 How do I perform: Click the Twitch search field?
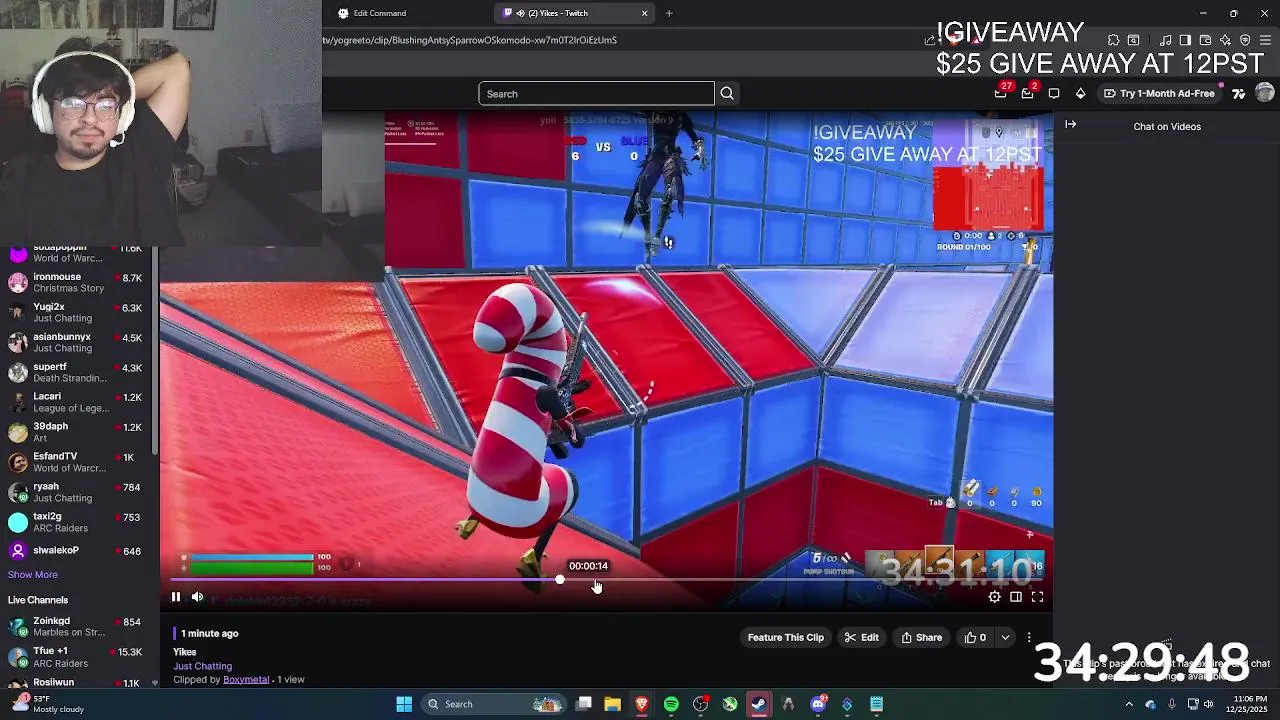tap(596, 94)
